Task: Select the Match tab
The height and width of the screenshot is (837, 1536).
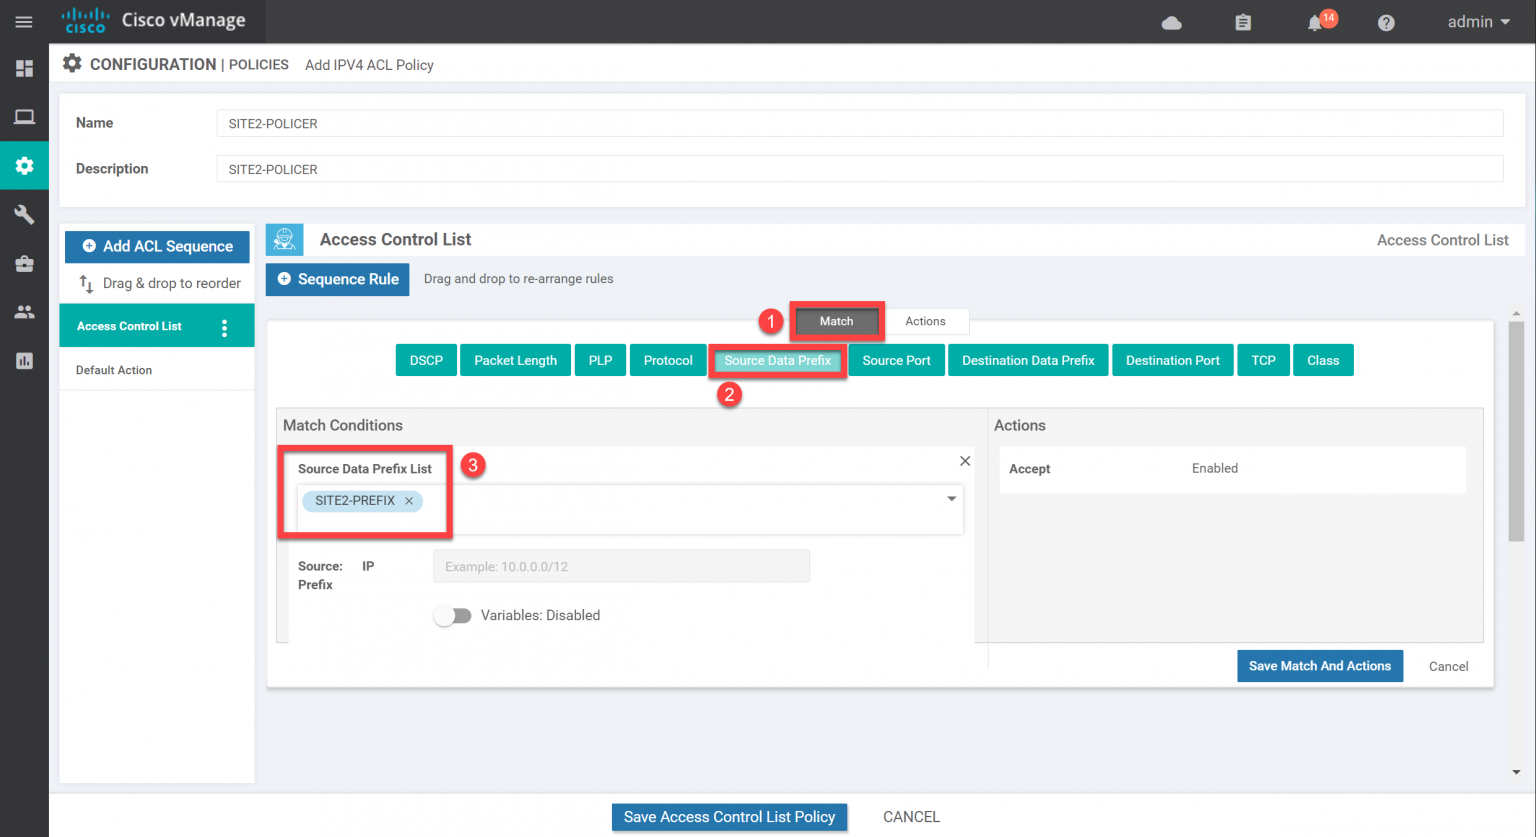Action: [x=836, y=321]
